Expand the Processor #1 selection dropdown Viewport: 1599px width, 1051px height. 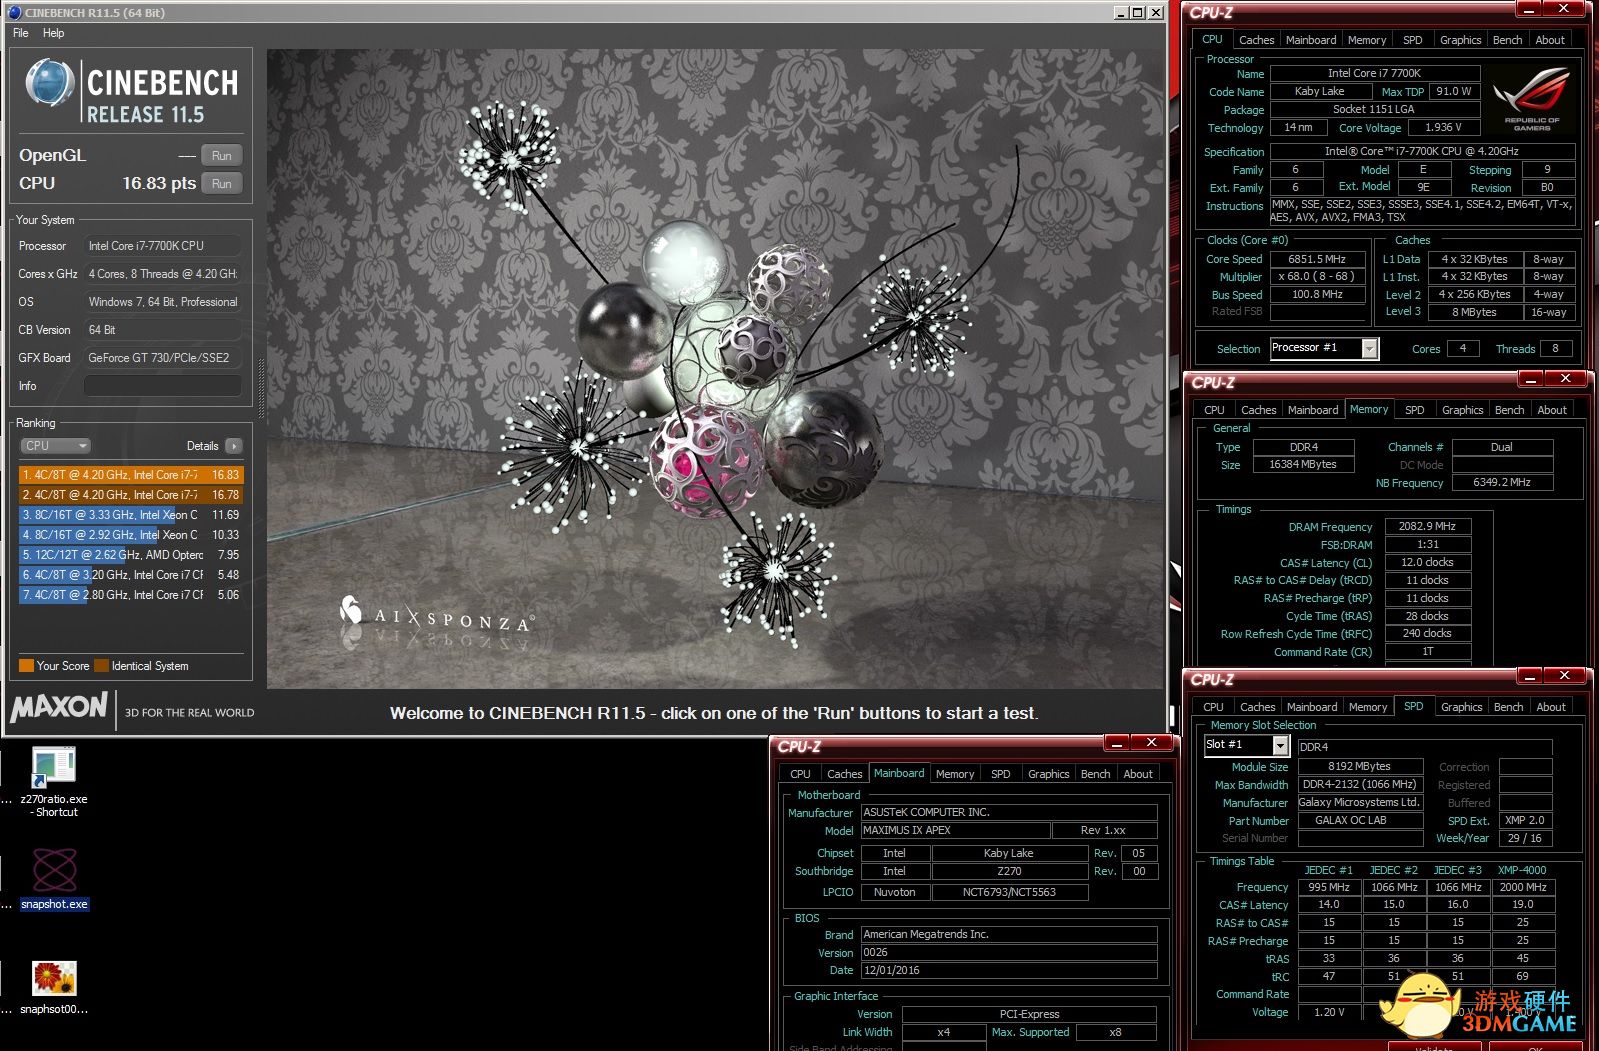point(1369,348)
